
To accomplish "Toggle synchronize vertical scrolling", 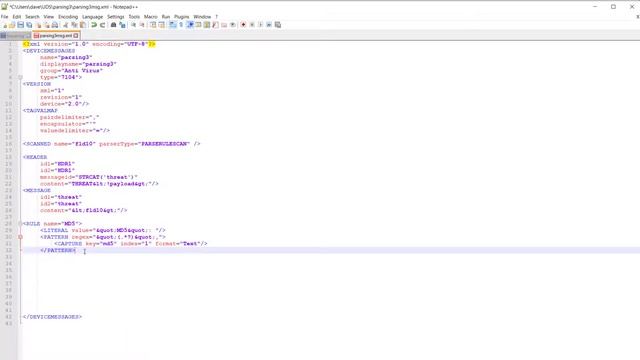I will [153, 25].
